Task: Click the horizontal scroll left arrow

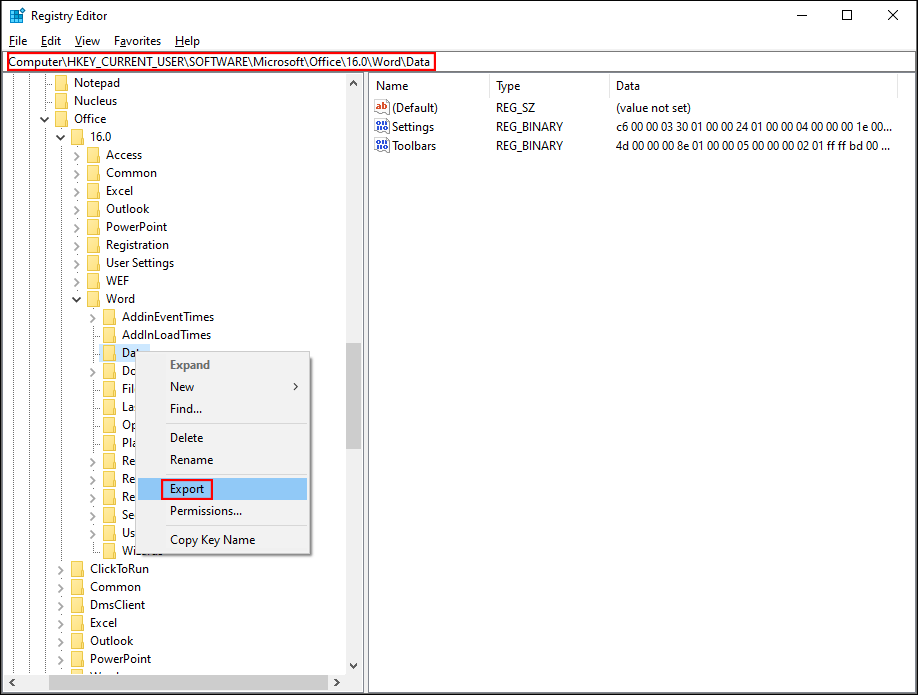Action: 12,682
